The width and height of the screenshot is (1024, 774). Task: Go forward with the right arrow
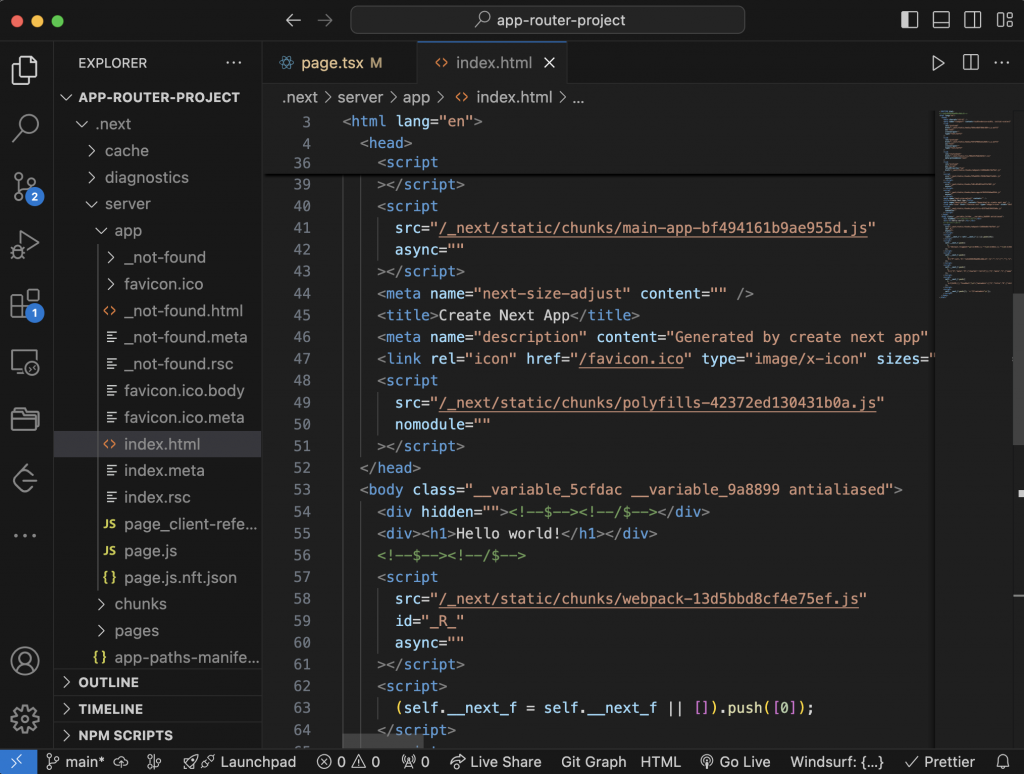click(325, 20)
